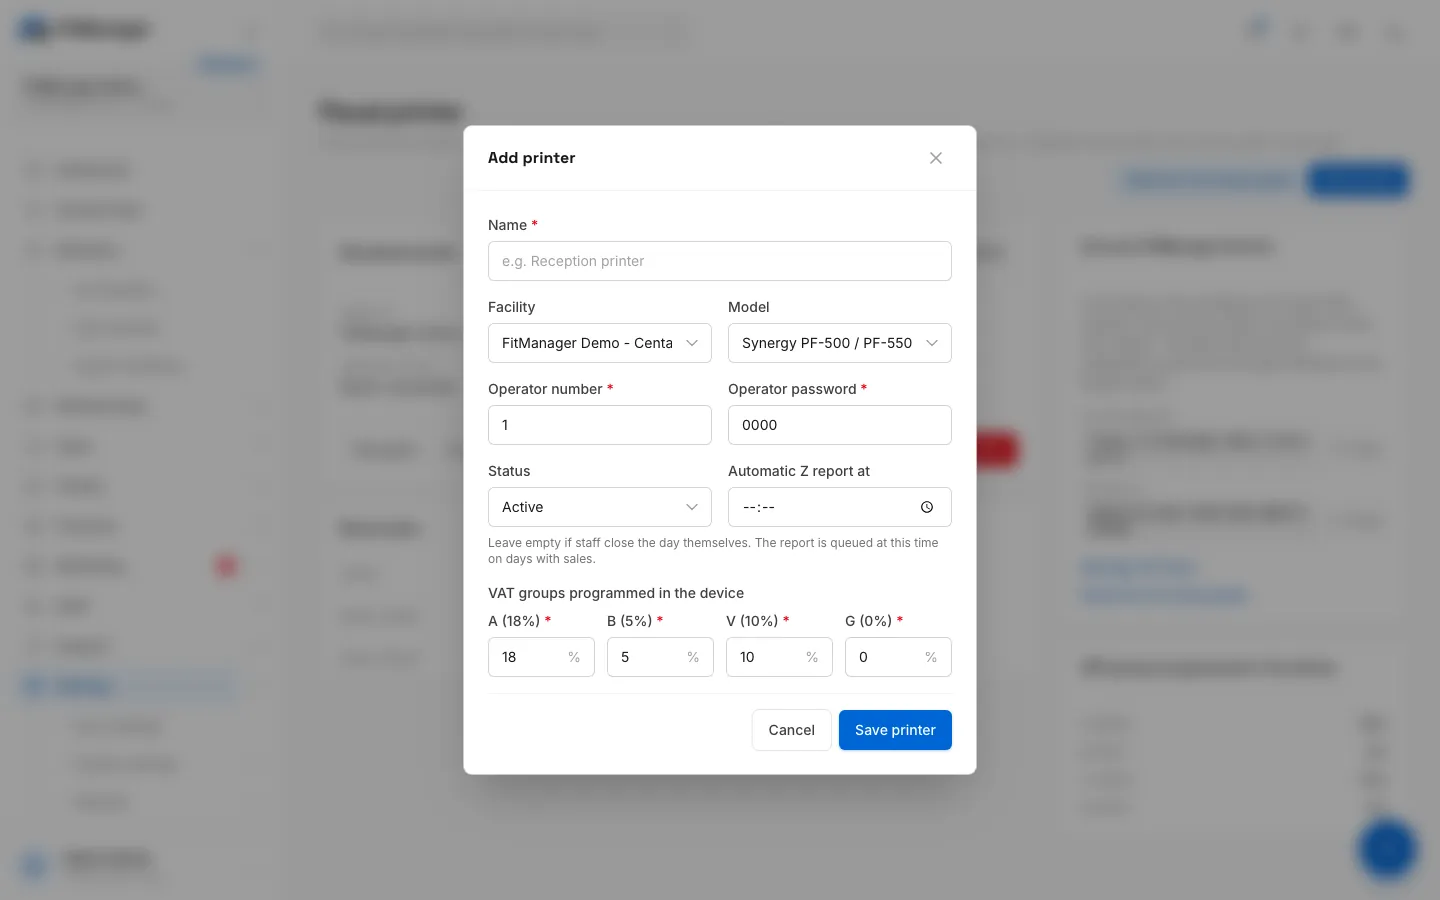
Task: Click the Name input field
Action: (720, 261)
